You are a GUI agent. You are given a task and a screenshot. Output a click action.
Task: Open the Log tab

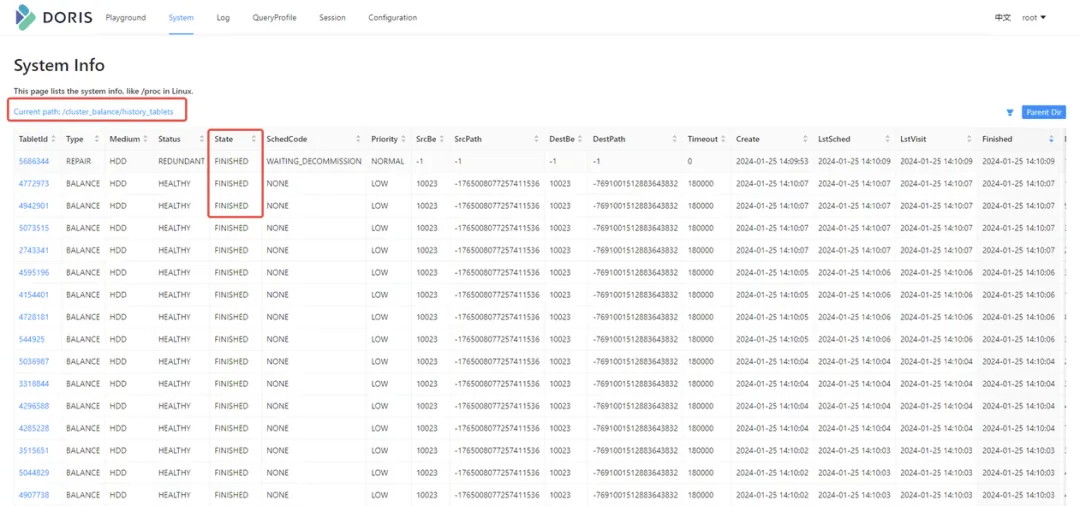click(x=223, y=18)
